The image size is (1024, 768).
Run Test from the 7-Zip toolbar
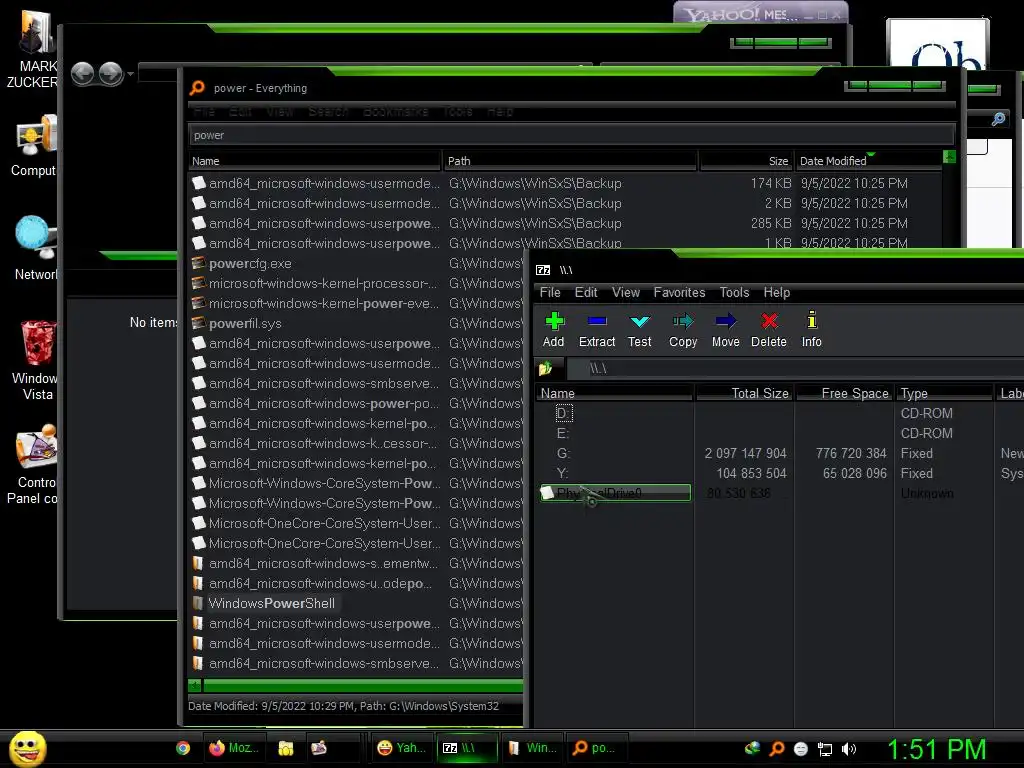(x=639, y=330)
